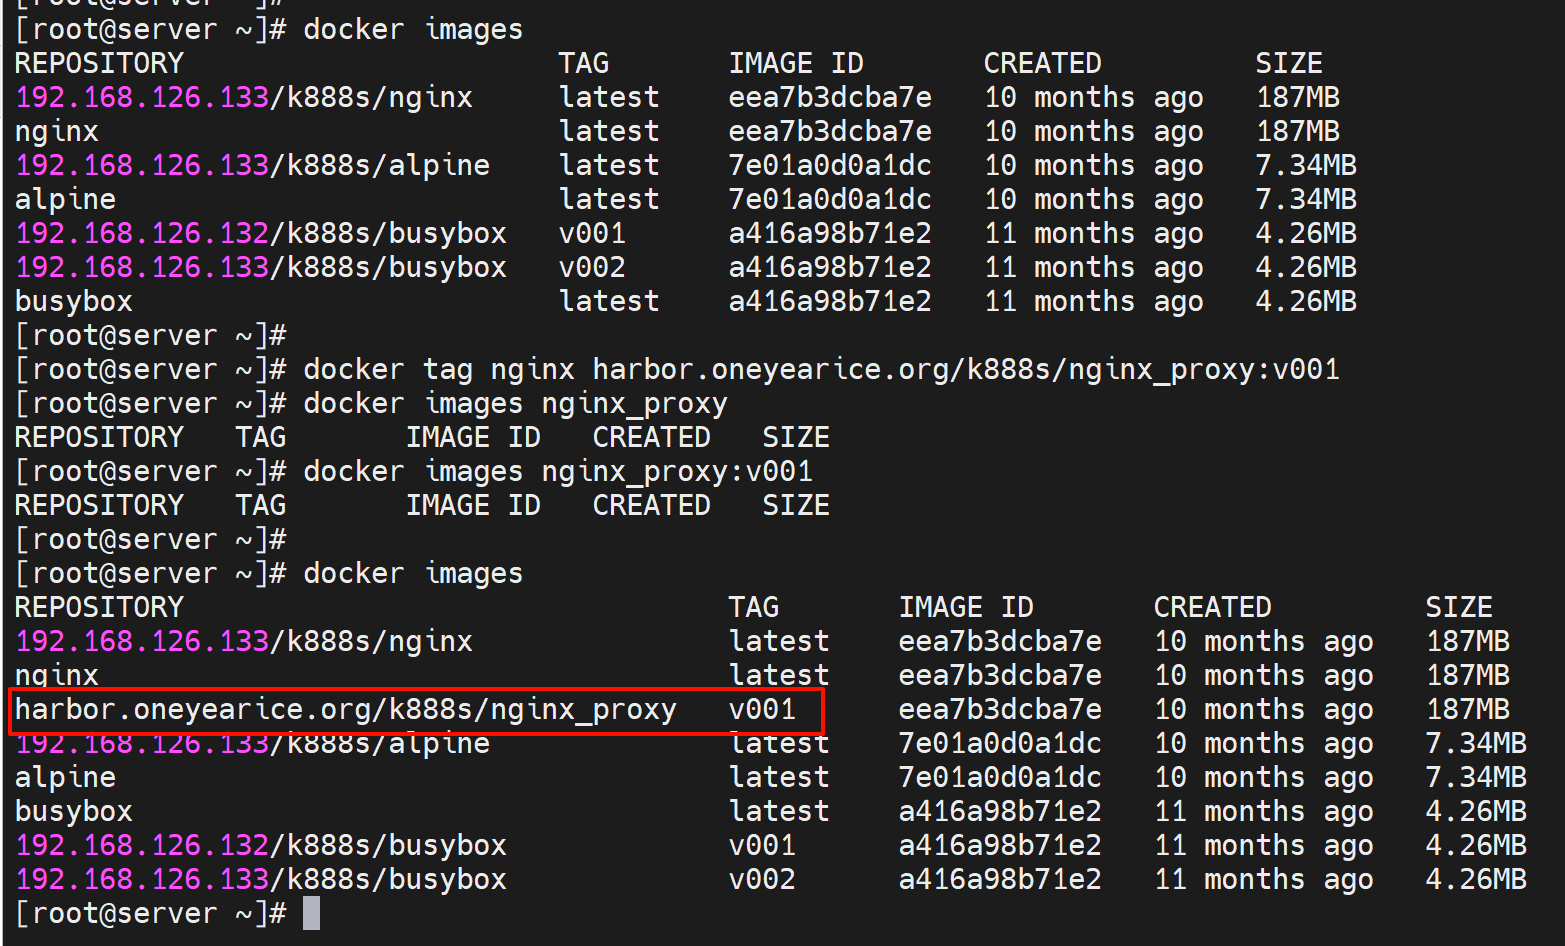Click the docker tag nginx command line

click(820, 370)
